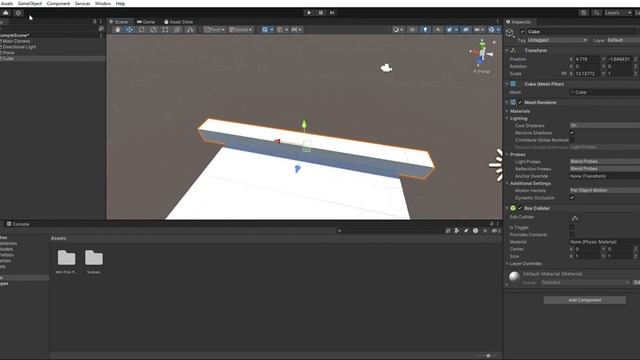The height and width of the screenshot is (360, 640).
Task: Toggle Box Collider enabled checkbox
Action: (x=520, y=208)
